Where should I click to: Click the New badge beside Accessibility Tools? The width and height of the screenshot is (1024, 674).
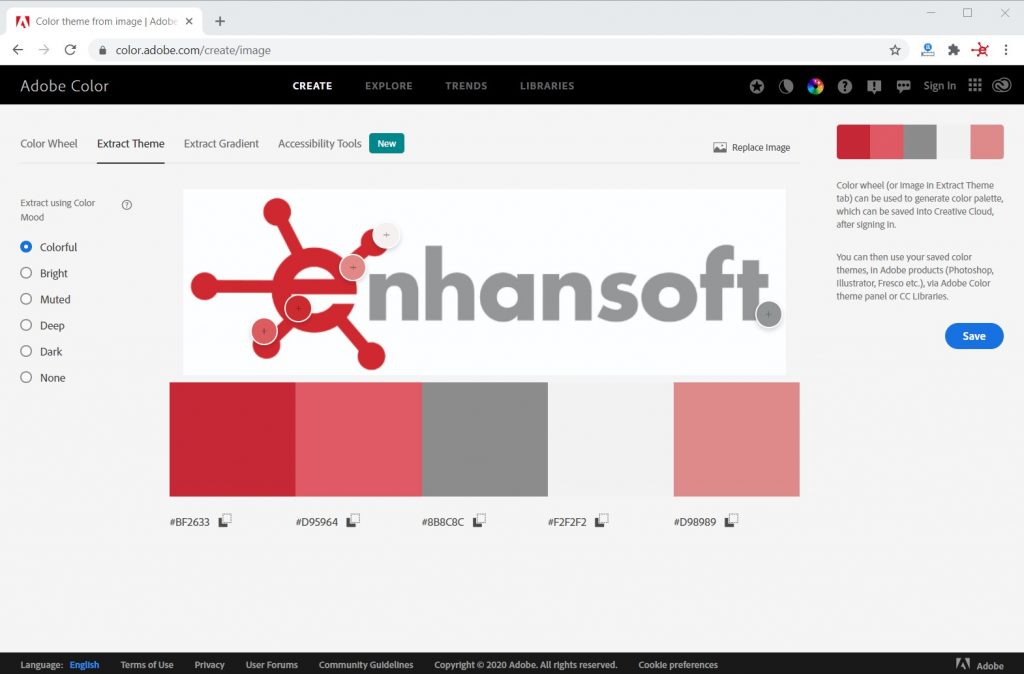pyautogui.click(x=387, y=144)
